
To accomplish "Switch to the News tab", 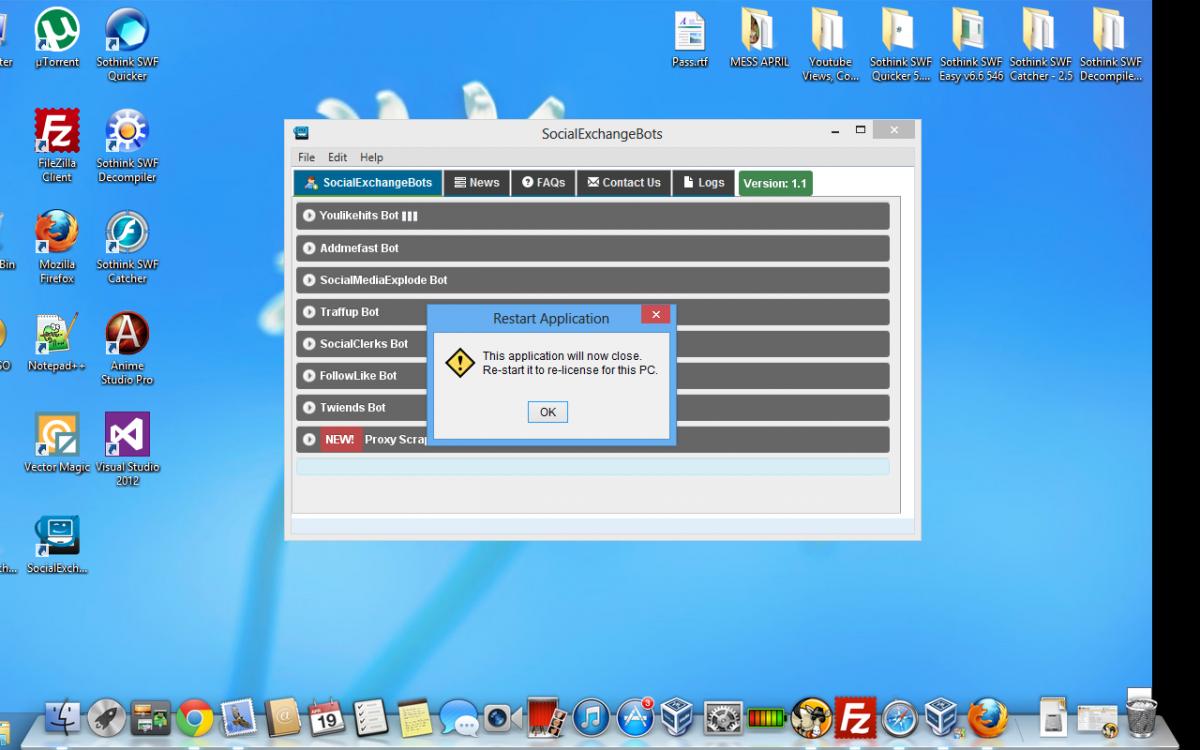I will click(x=477, y=183).
